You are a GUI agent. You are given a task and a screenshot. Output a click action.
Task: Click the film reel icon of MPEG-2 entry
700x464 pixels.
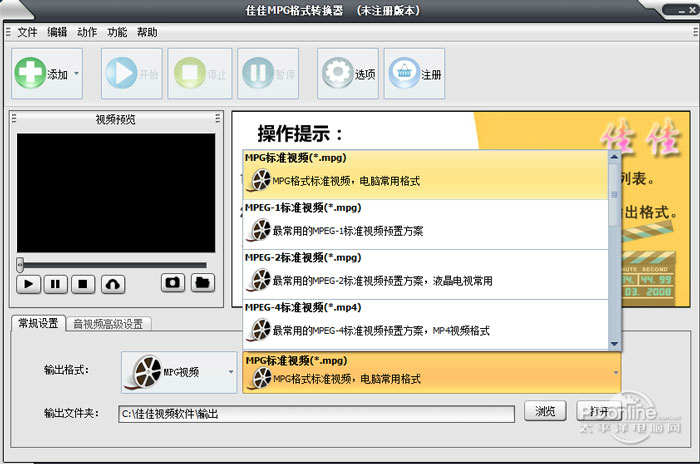(260, 280)
